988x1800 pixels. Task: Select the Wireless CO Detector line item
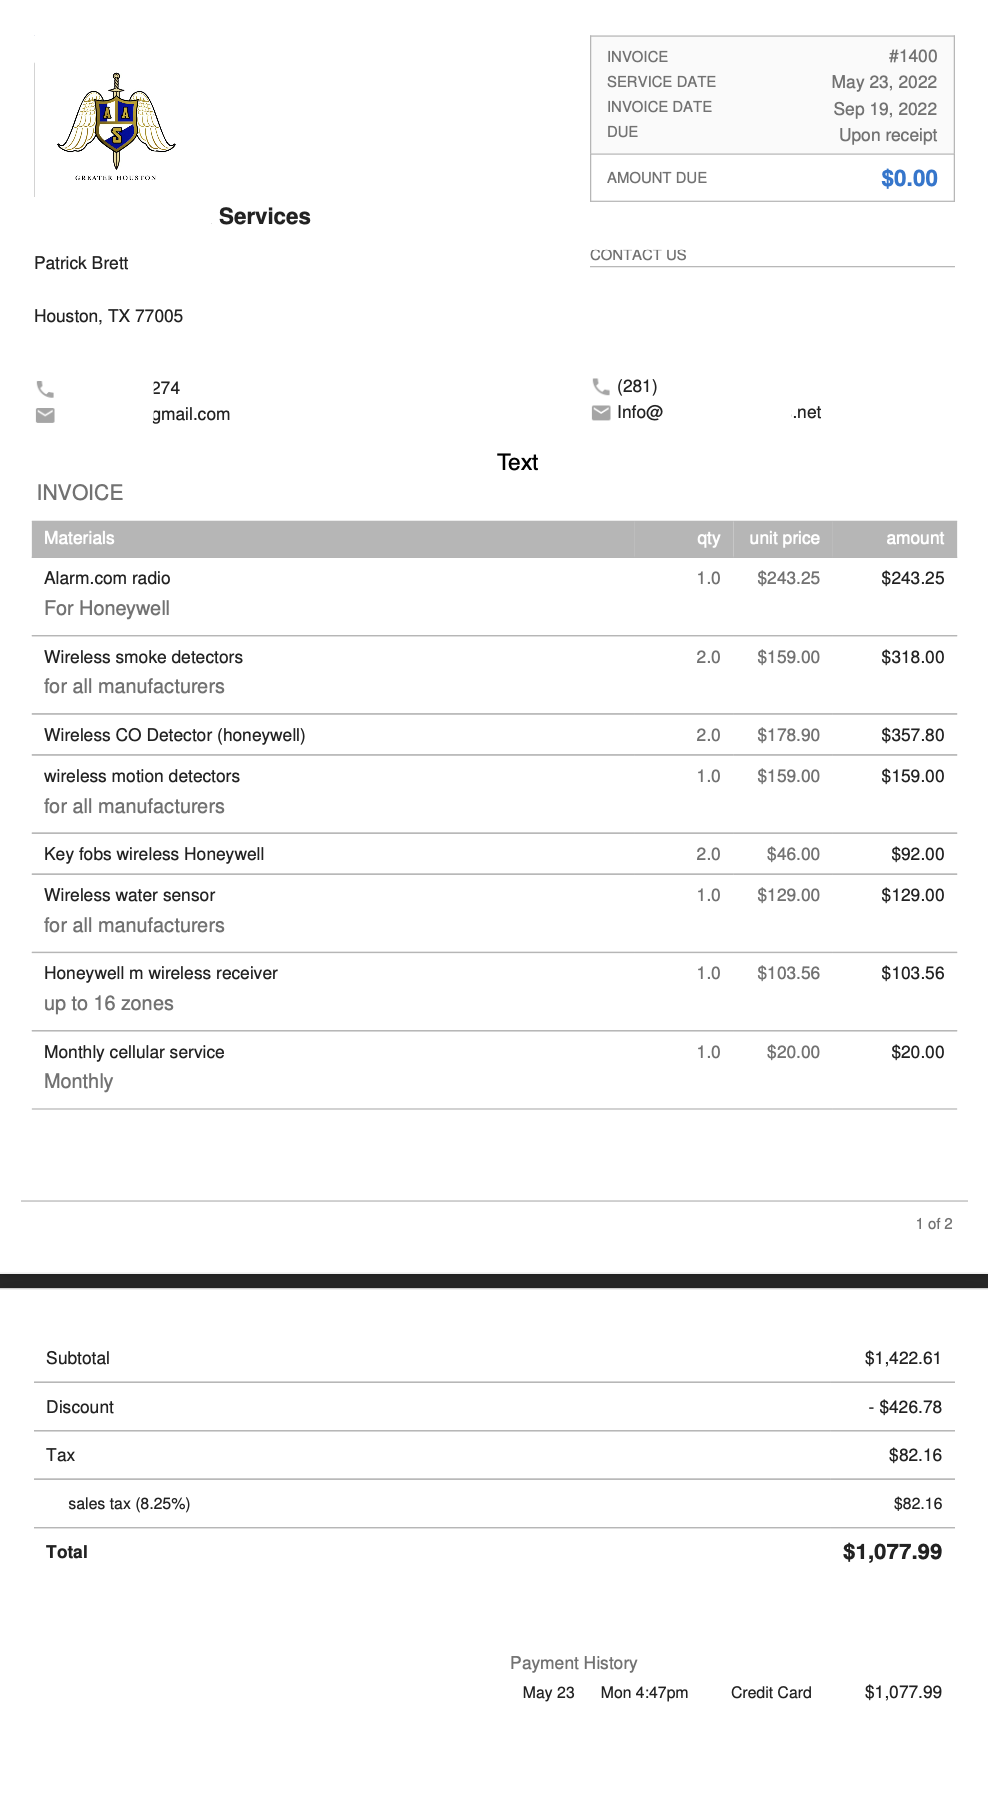[x=174, y=735]
